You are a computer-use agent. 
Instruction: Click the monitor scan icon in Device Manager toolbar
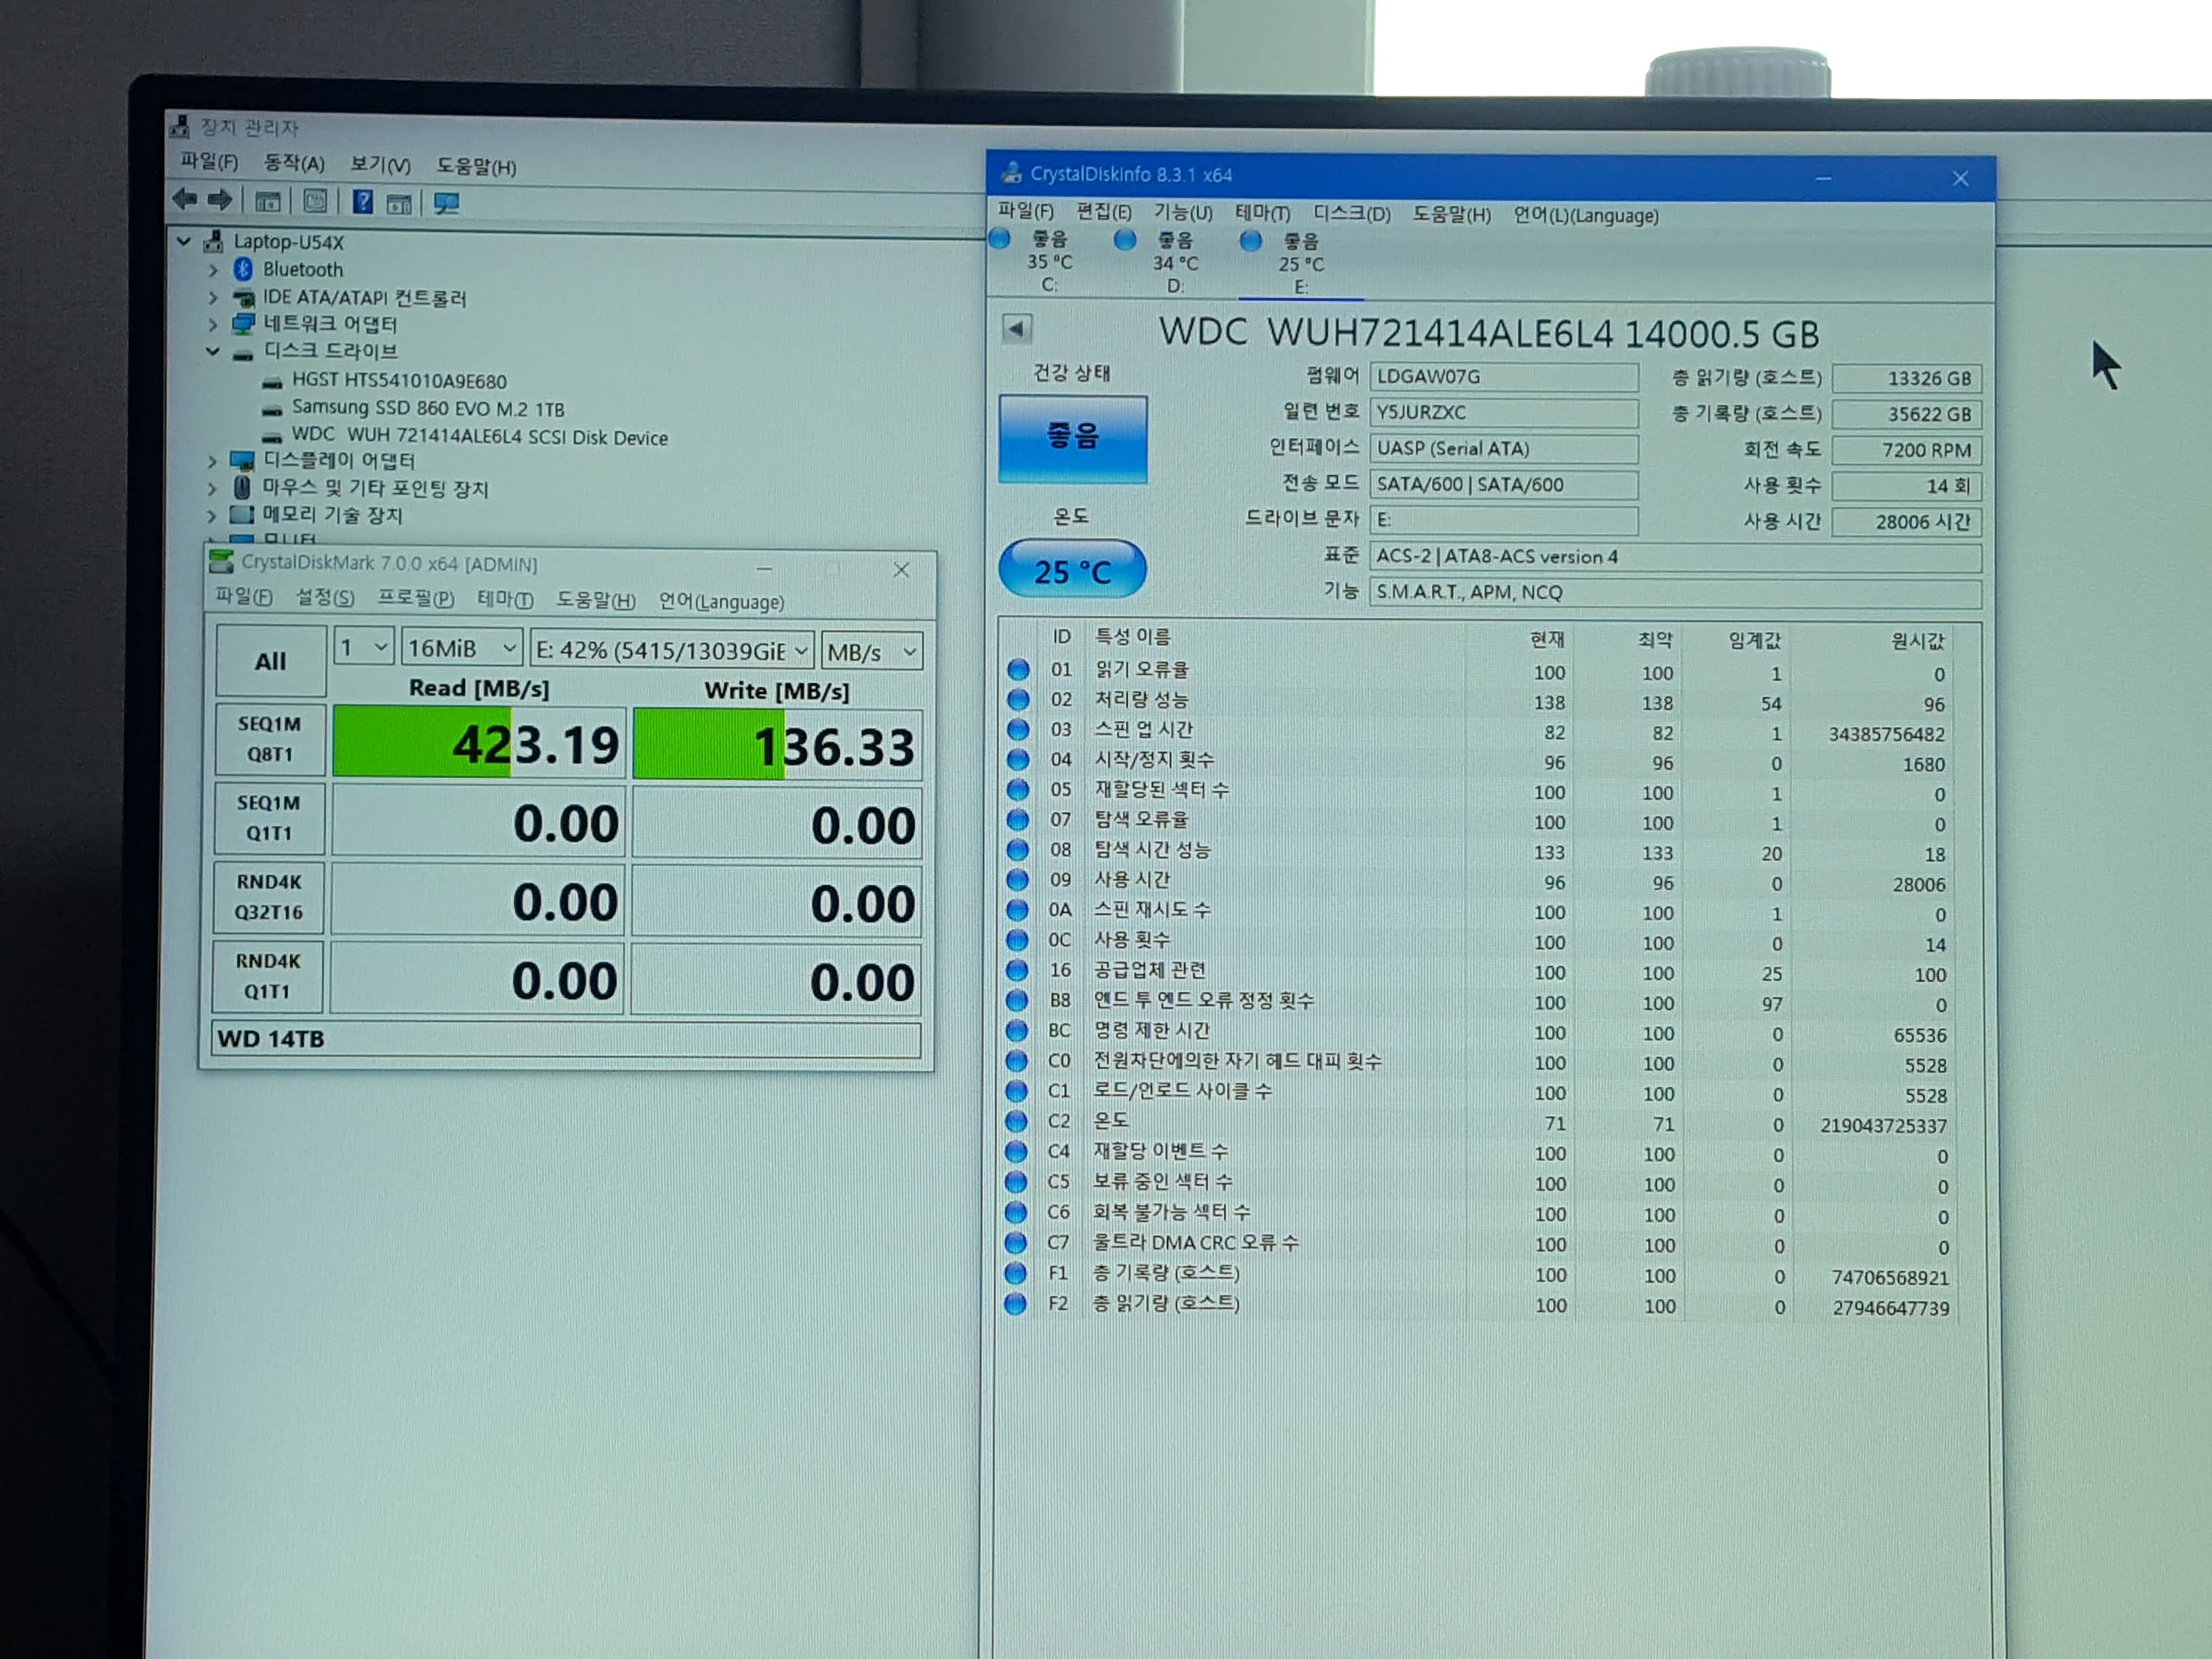click(x=446, y=203)
